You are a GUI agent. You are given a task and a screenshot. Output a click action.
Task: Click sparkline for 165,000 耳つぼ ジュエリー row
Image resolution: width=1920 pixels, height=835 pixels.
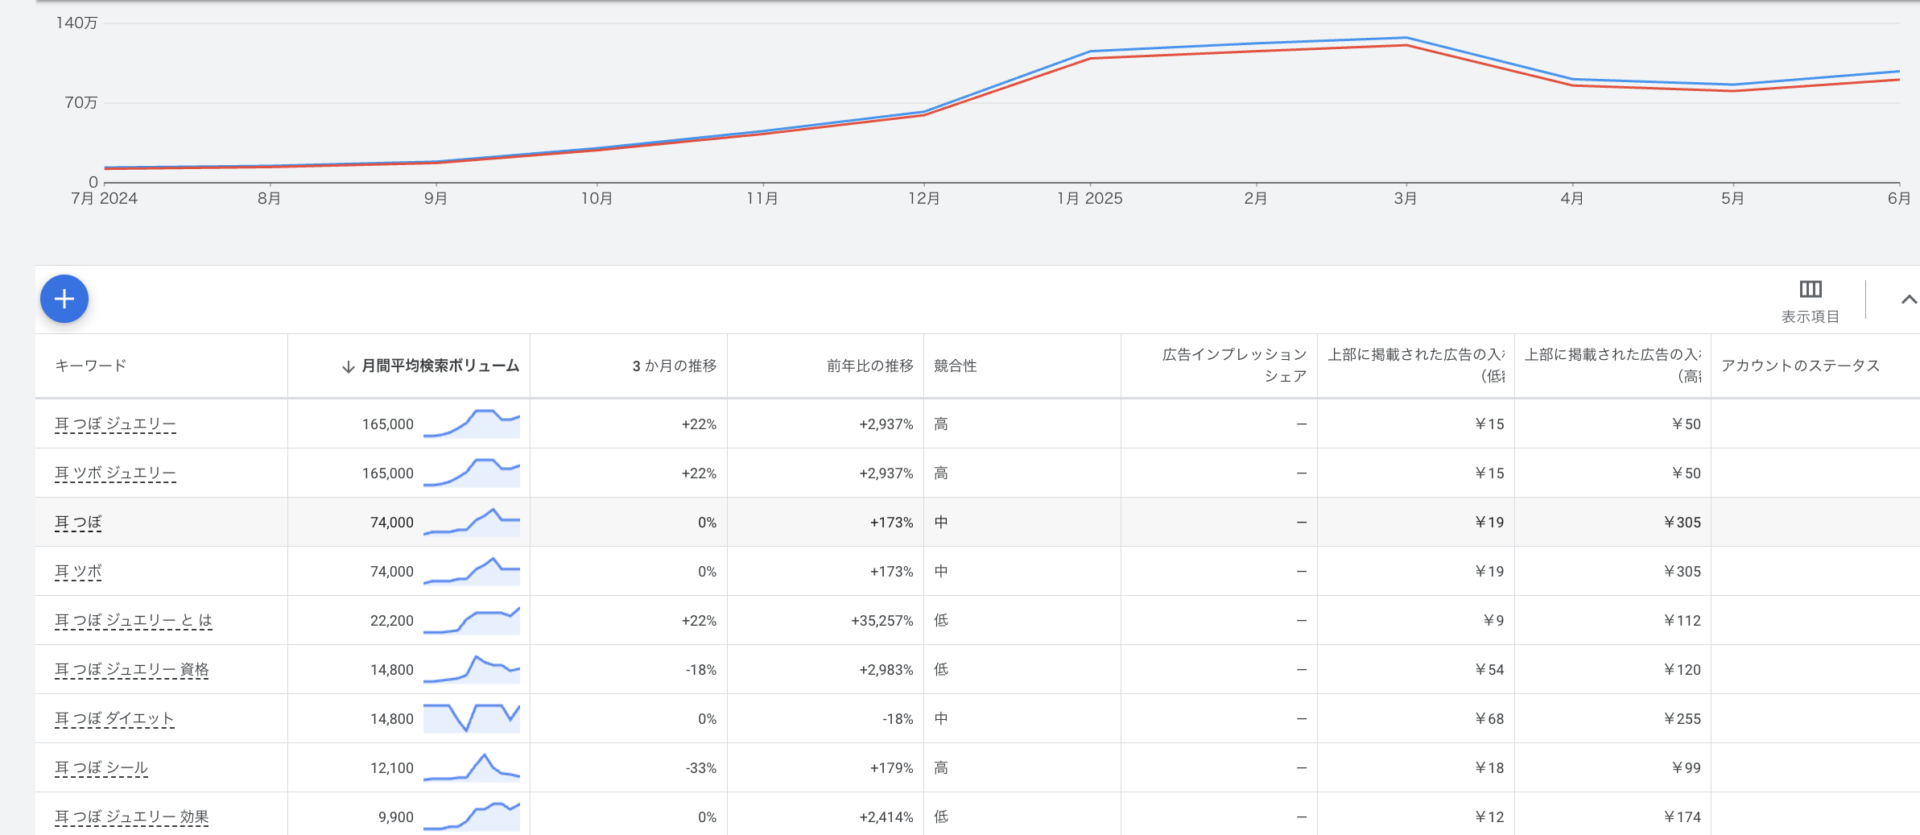pyautogui.click(x=471, y=423)
